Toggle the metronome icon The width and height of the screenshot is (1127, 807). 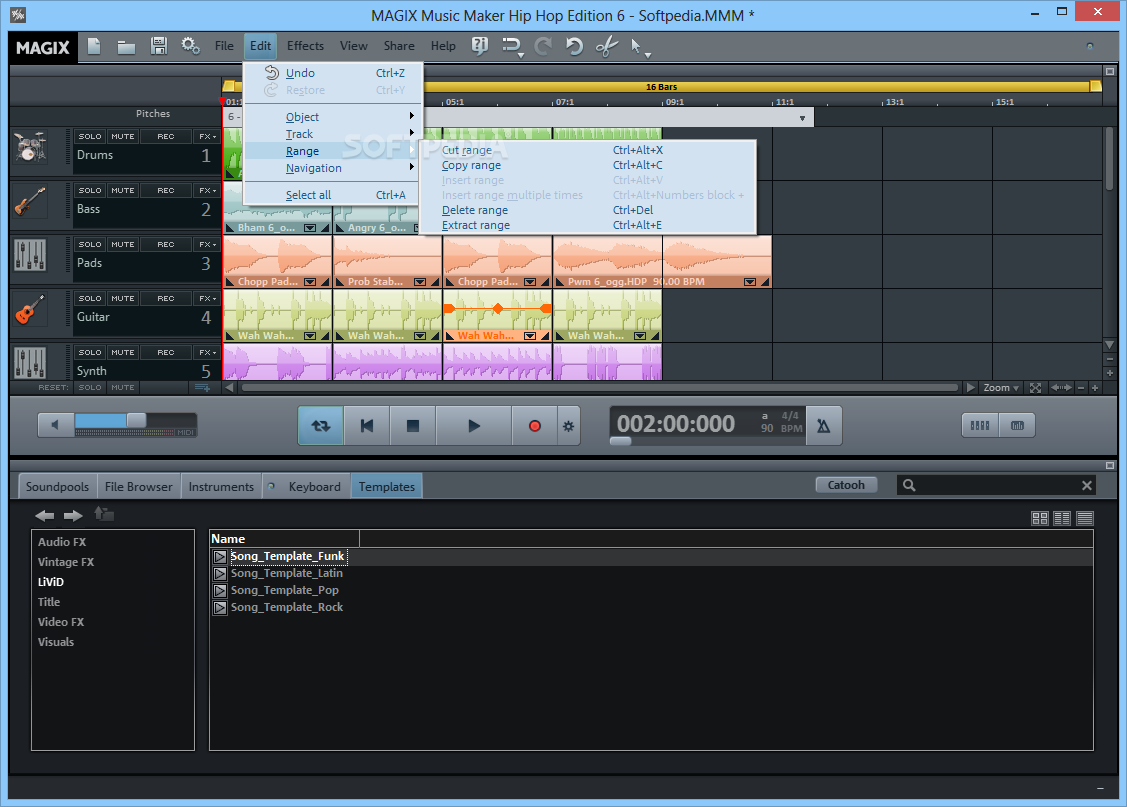coord(824,426)
